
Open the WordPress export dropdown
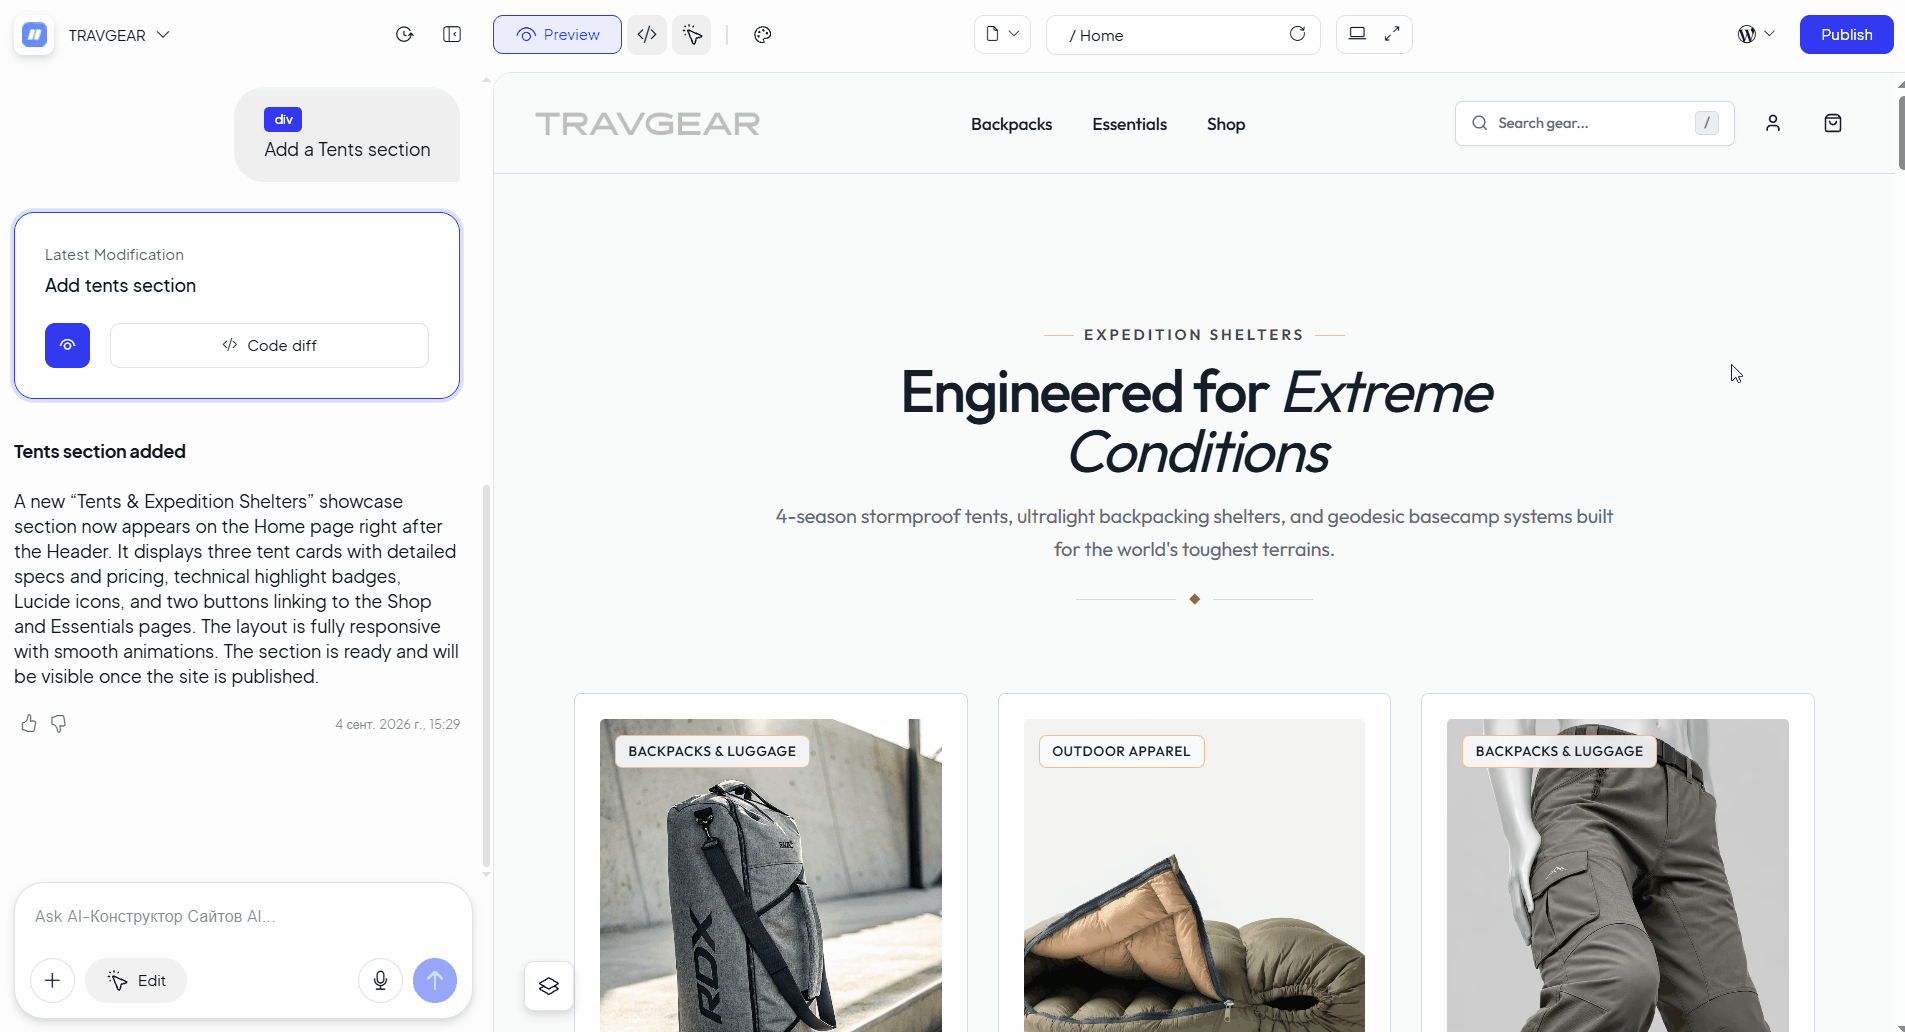point(1756,34)
